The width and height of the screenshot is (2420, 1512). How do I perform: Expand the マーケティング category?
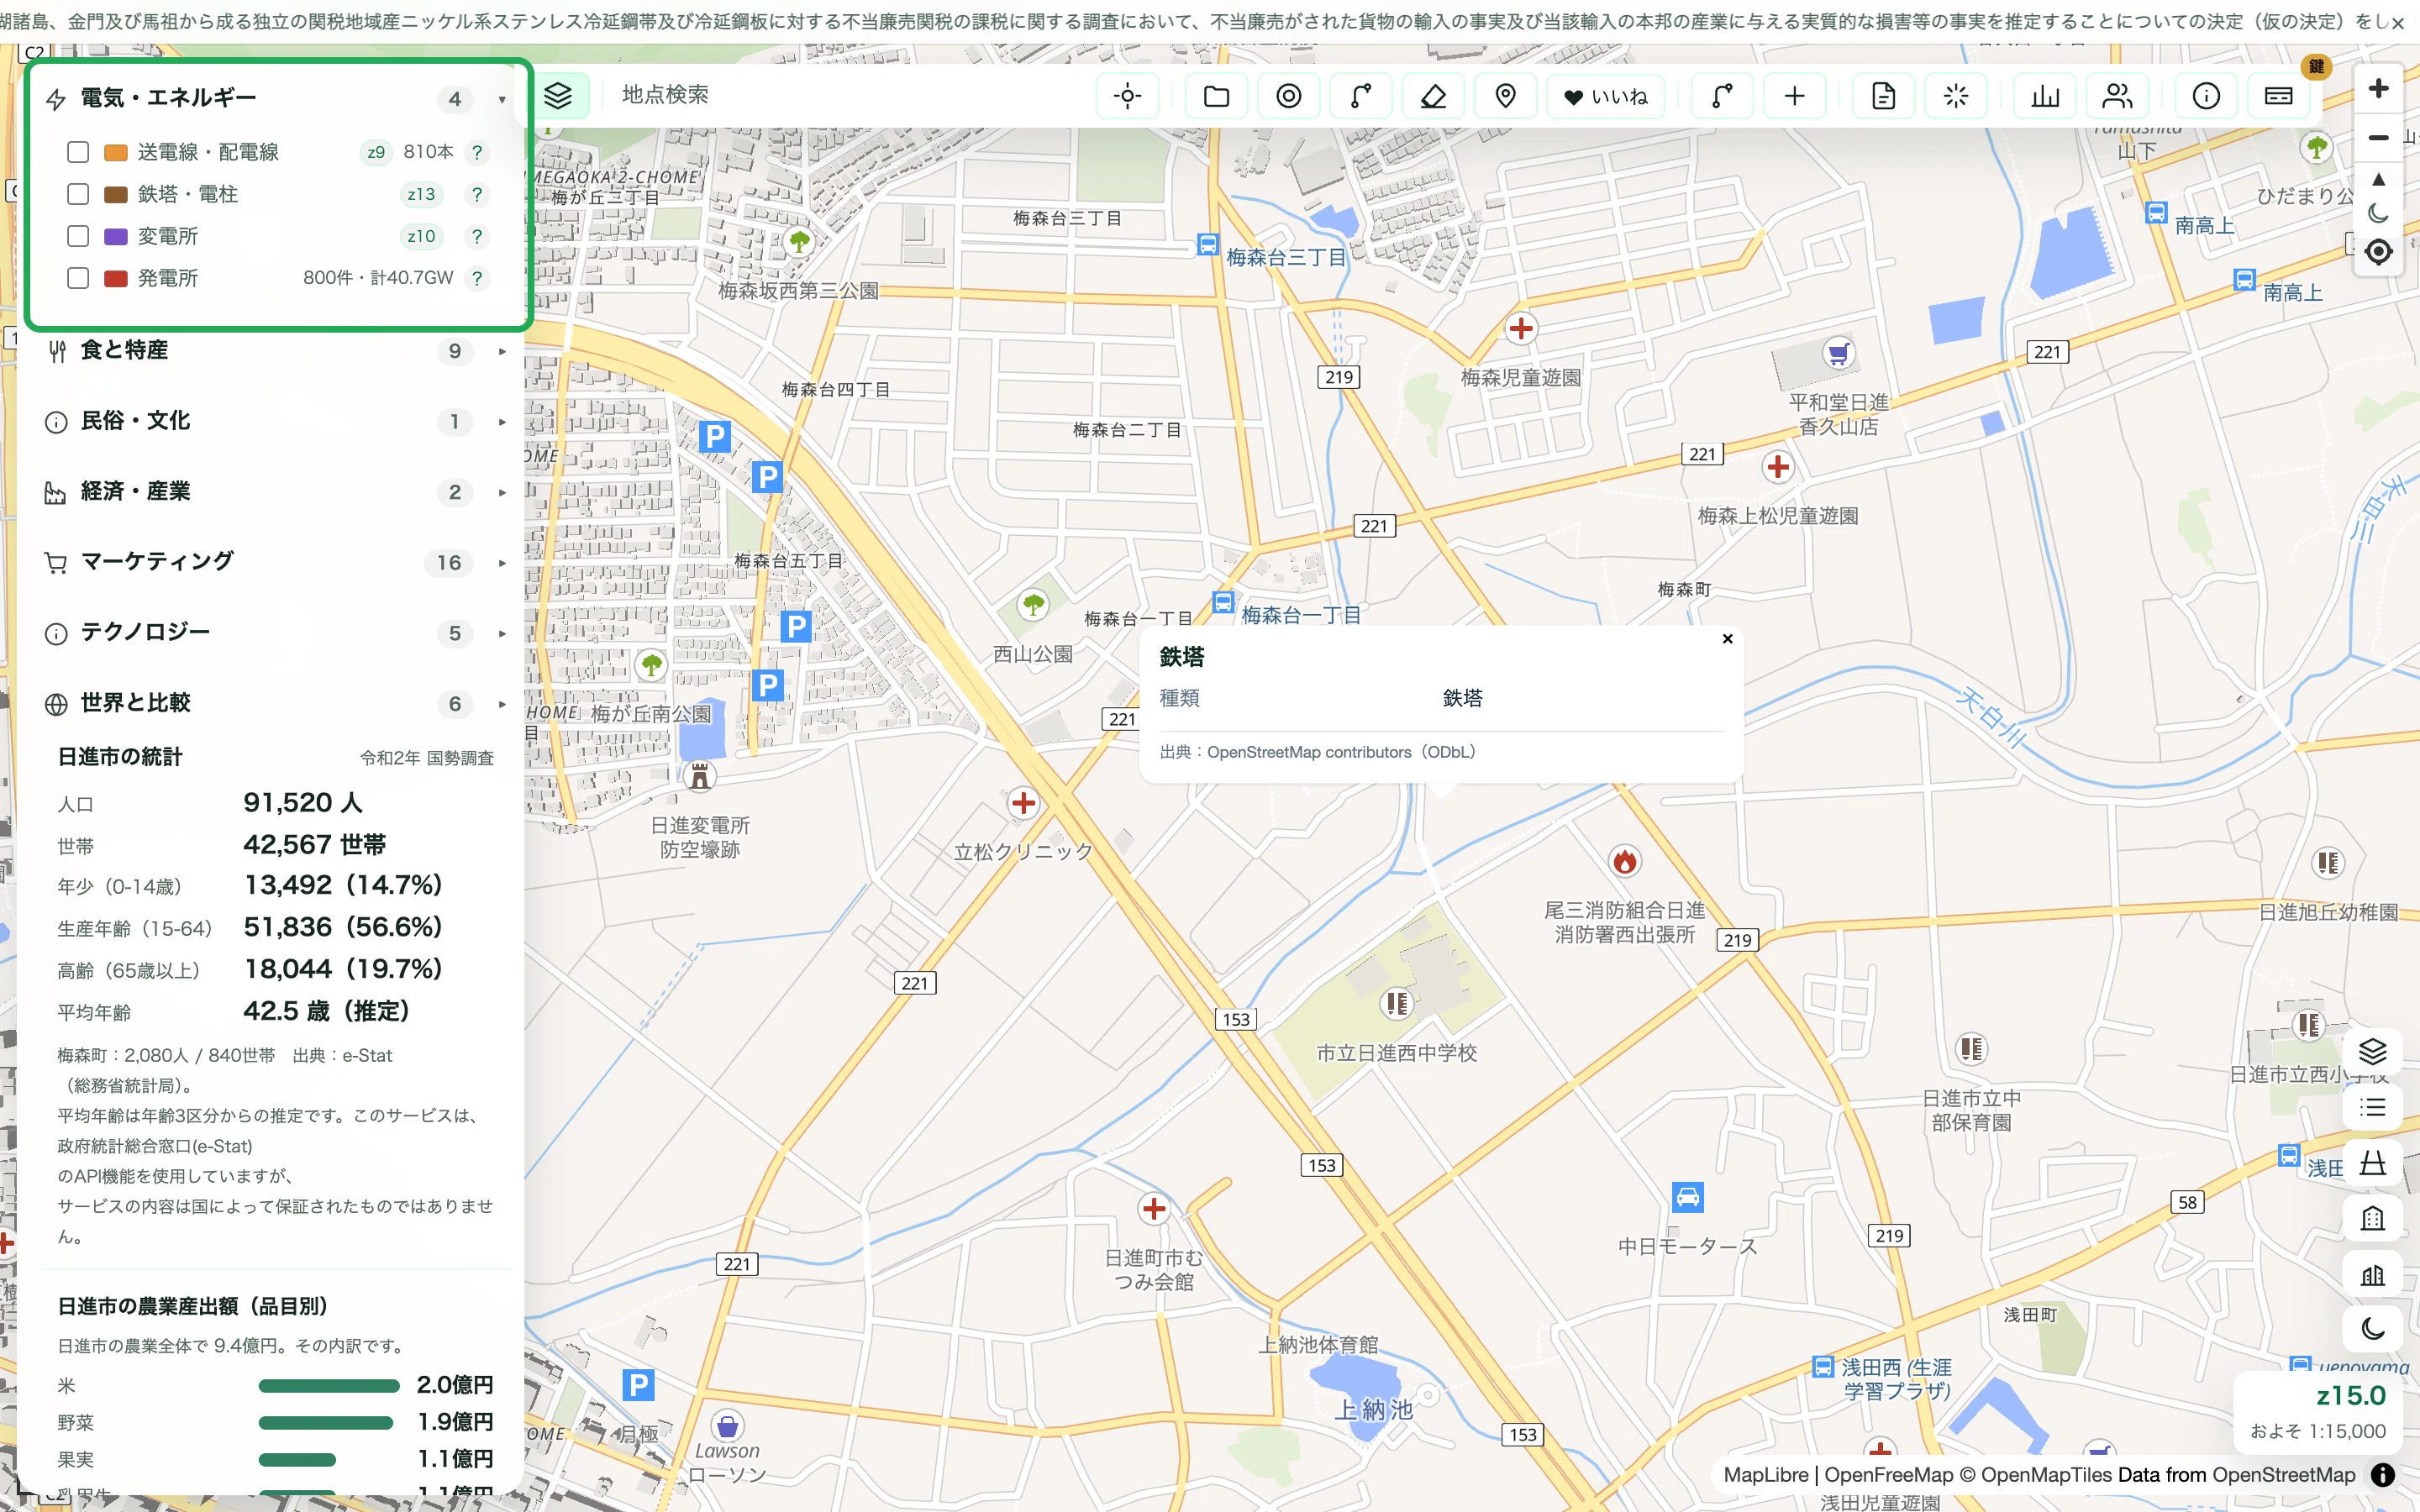coord(277,563)
